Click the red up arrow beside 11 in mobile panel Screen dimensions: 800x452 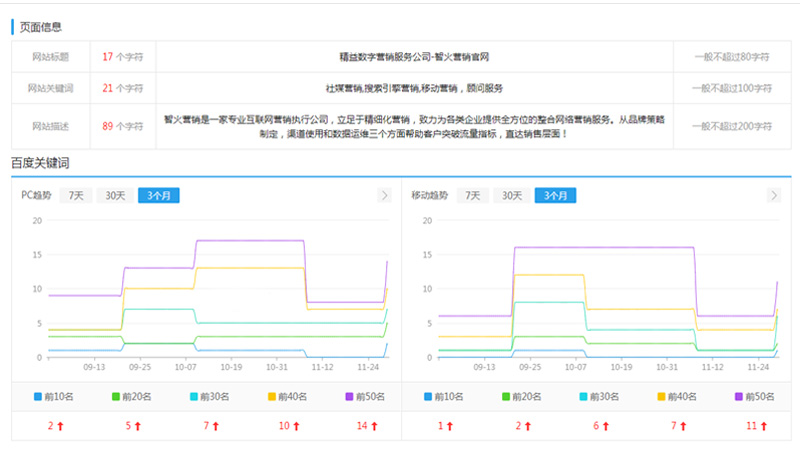coord(765,426)
